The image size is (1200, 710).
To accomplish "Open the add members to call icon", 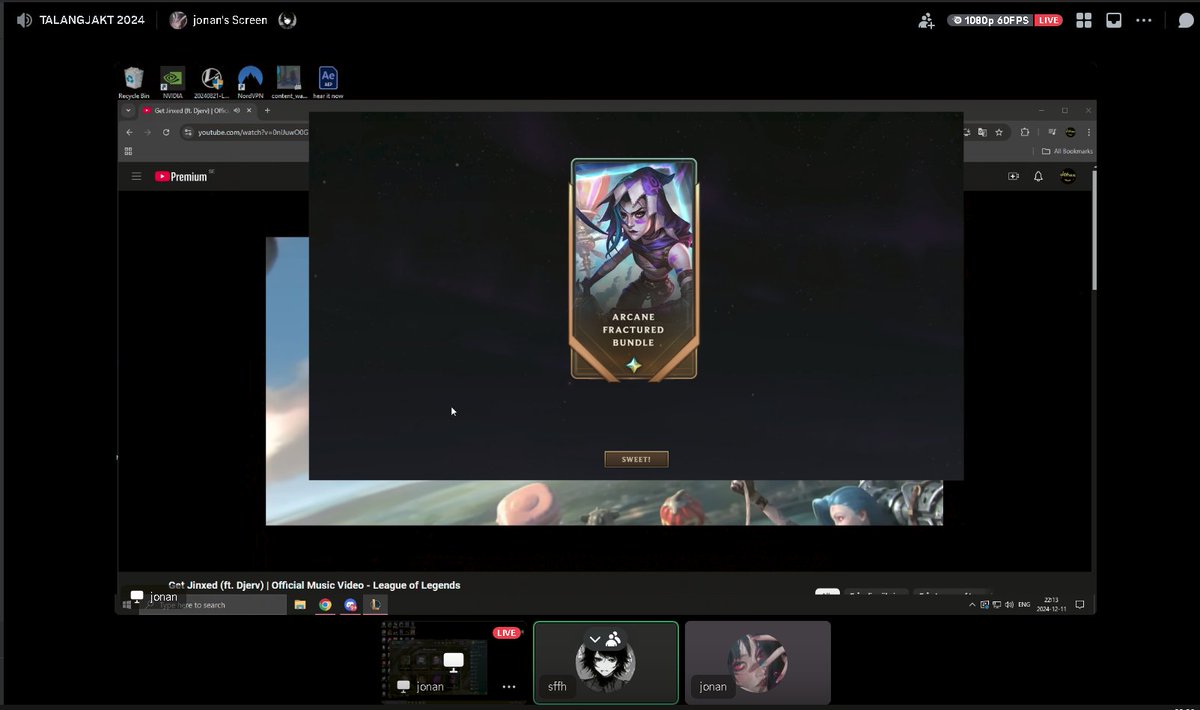I will point(926,20).
